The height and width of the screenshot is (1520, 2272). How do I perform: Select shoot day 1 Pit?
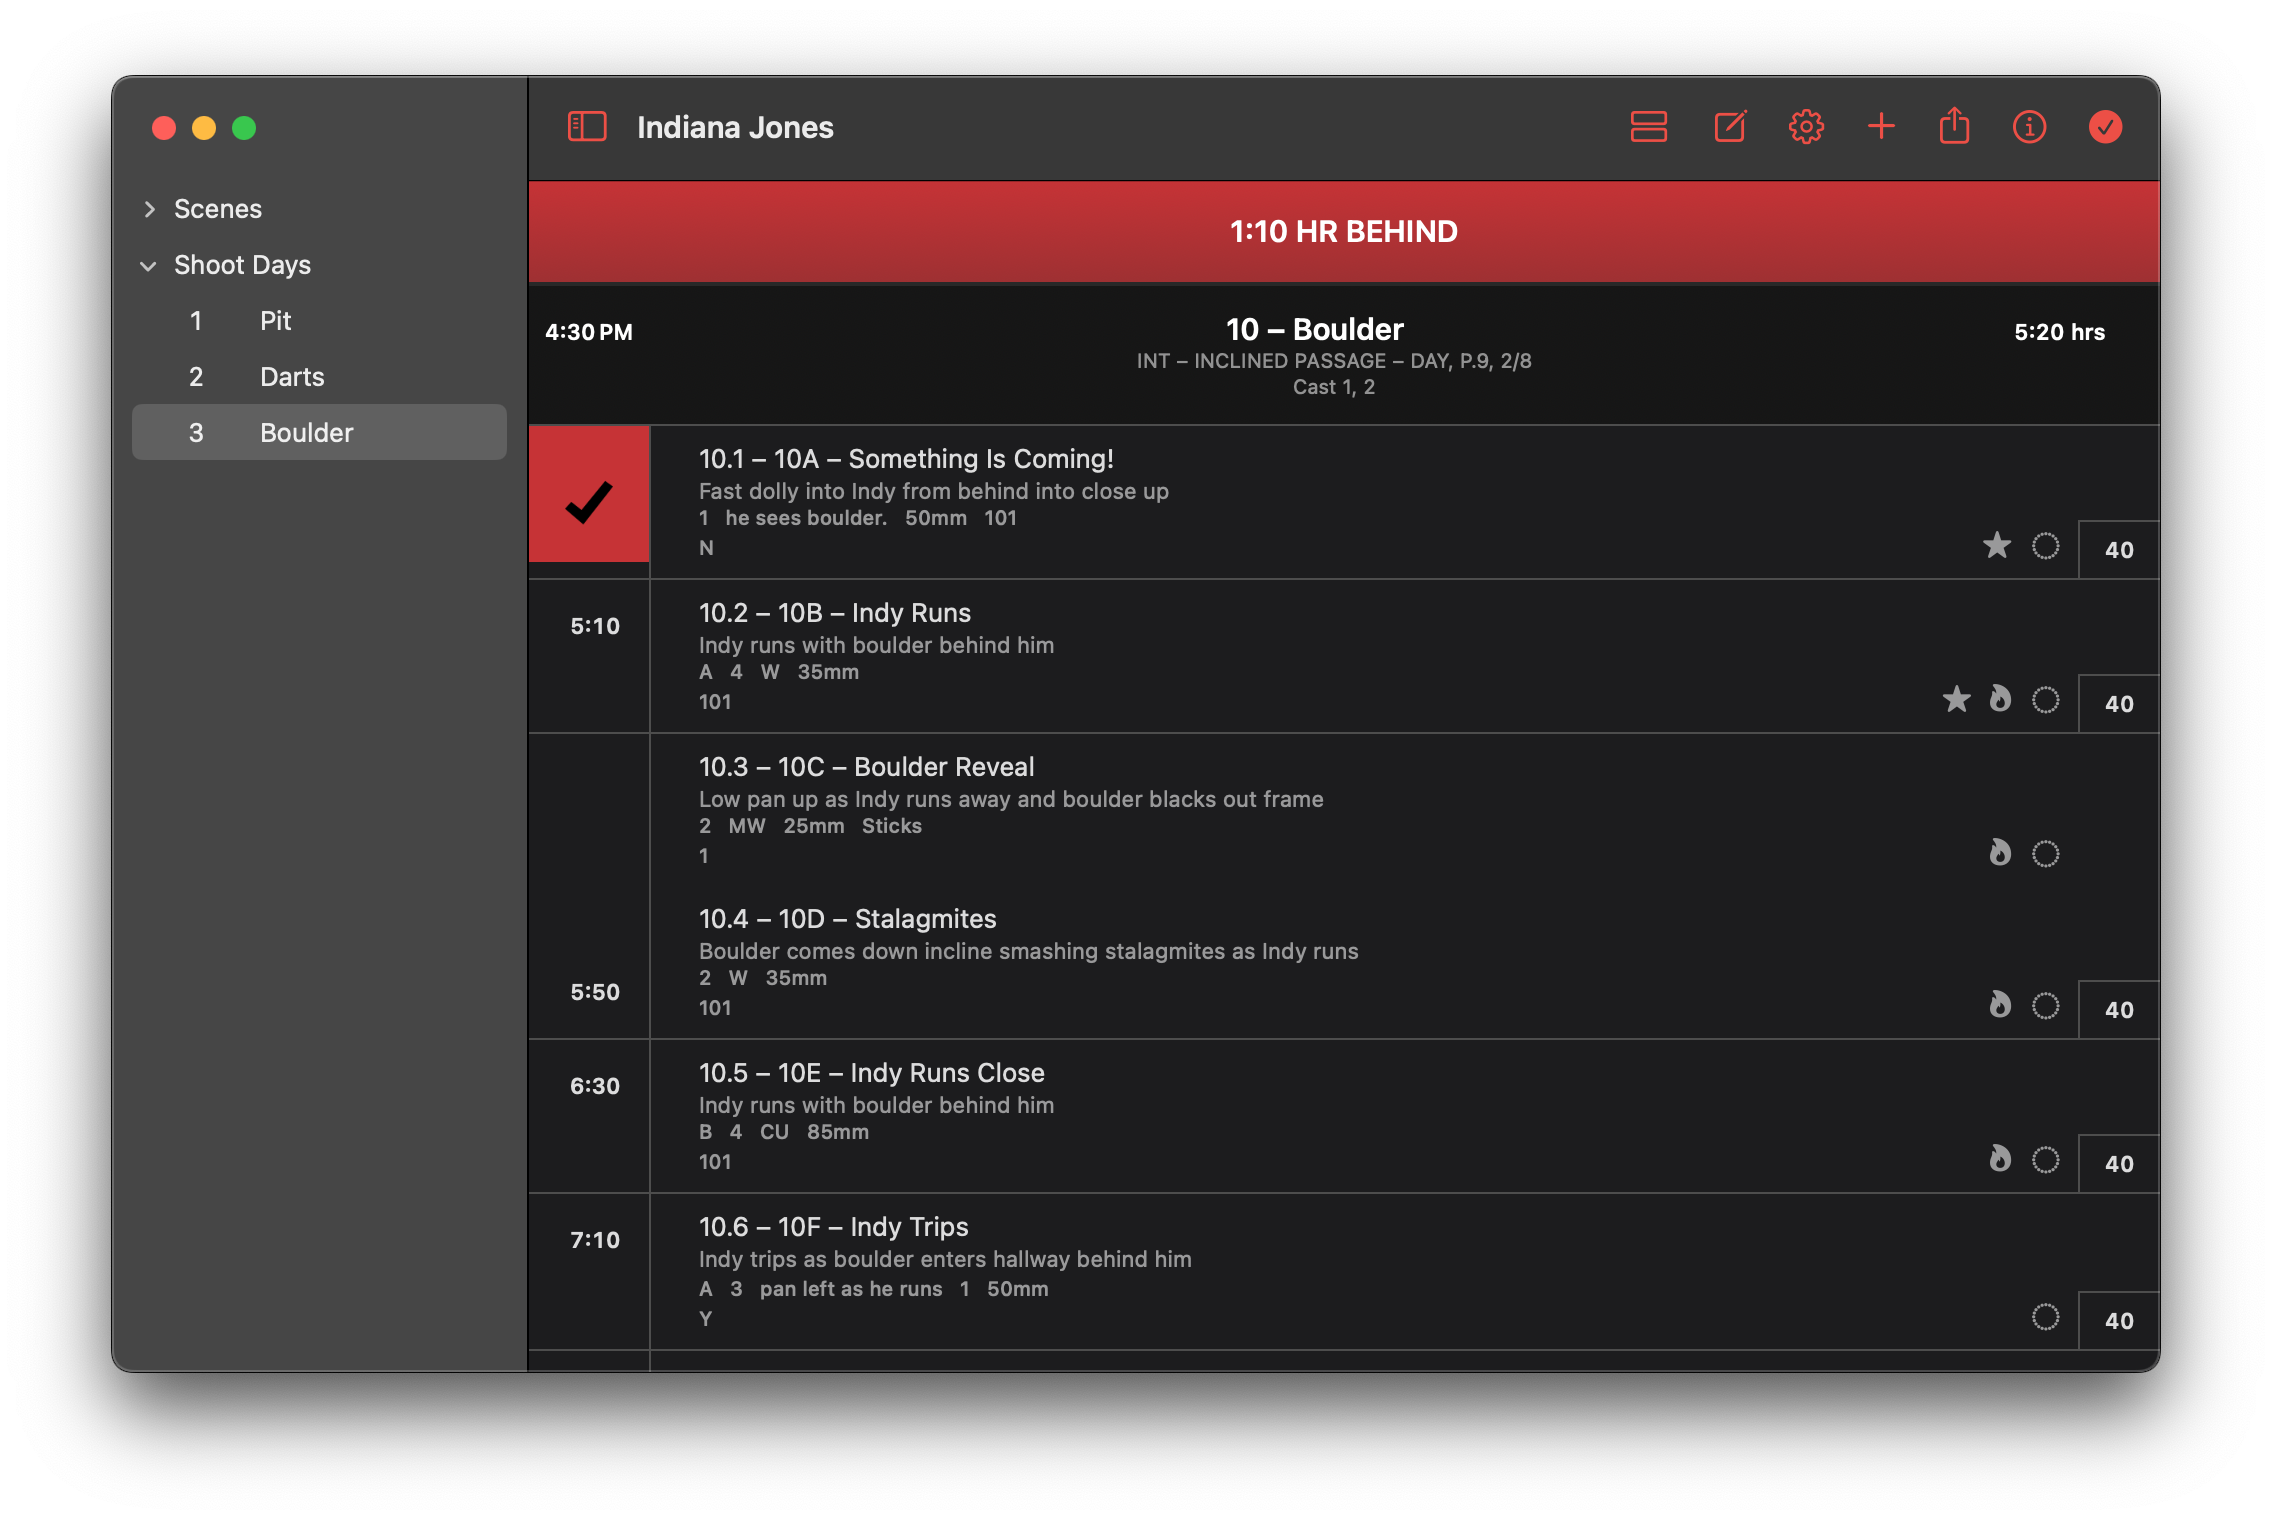coord(275,321)
